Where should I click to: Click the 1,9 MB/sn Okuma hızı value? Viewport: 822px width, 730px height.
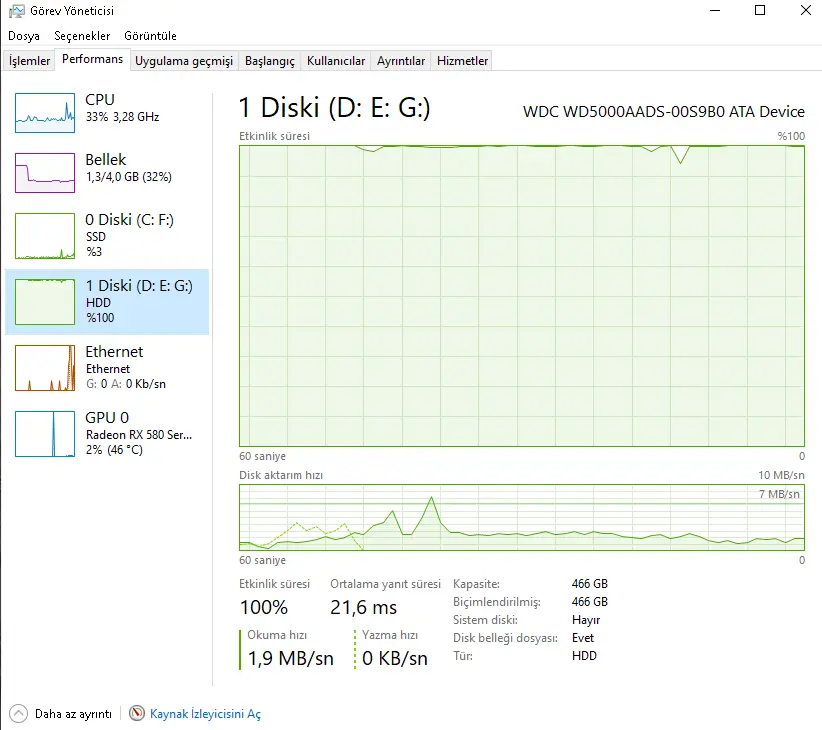pyautogui.click(x=290, y=658)
